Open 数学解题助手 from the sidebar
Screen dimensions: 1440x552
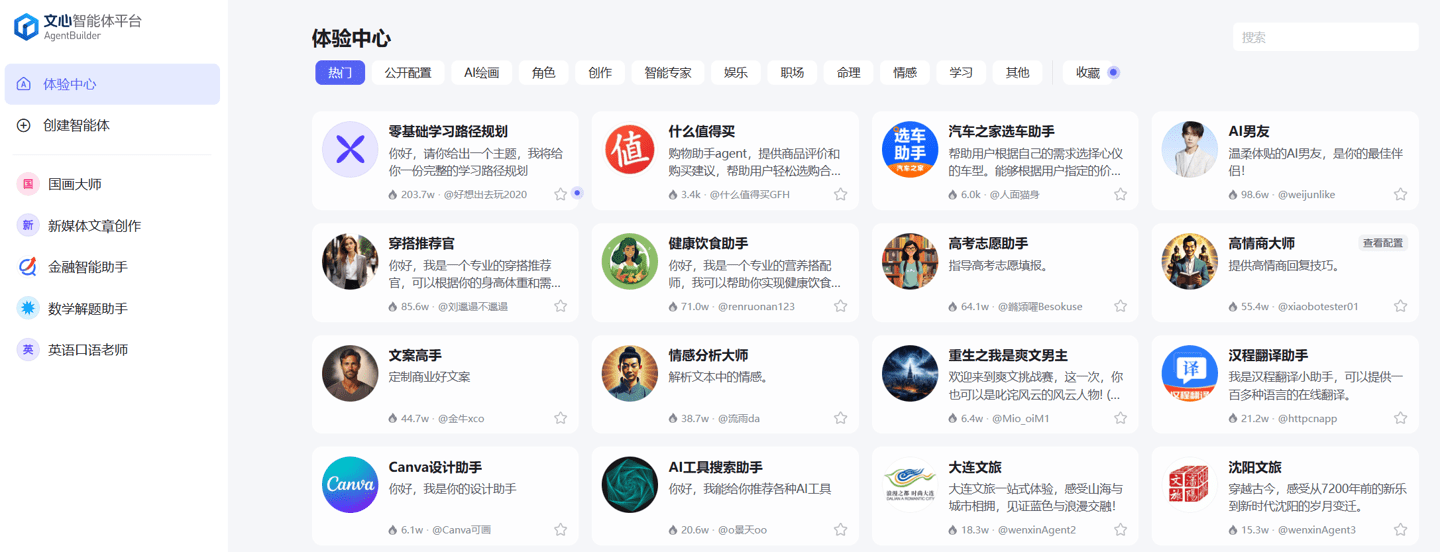click(x=87, y=309)
